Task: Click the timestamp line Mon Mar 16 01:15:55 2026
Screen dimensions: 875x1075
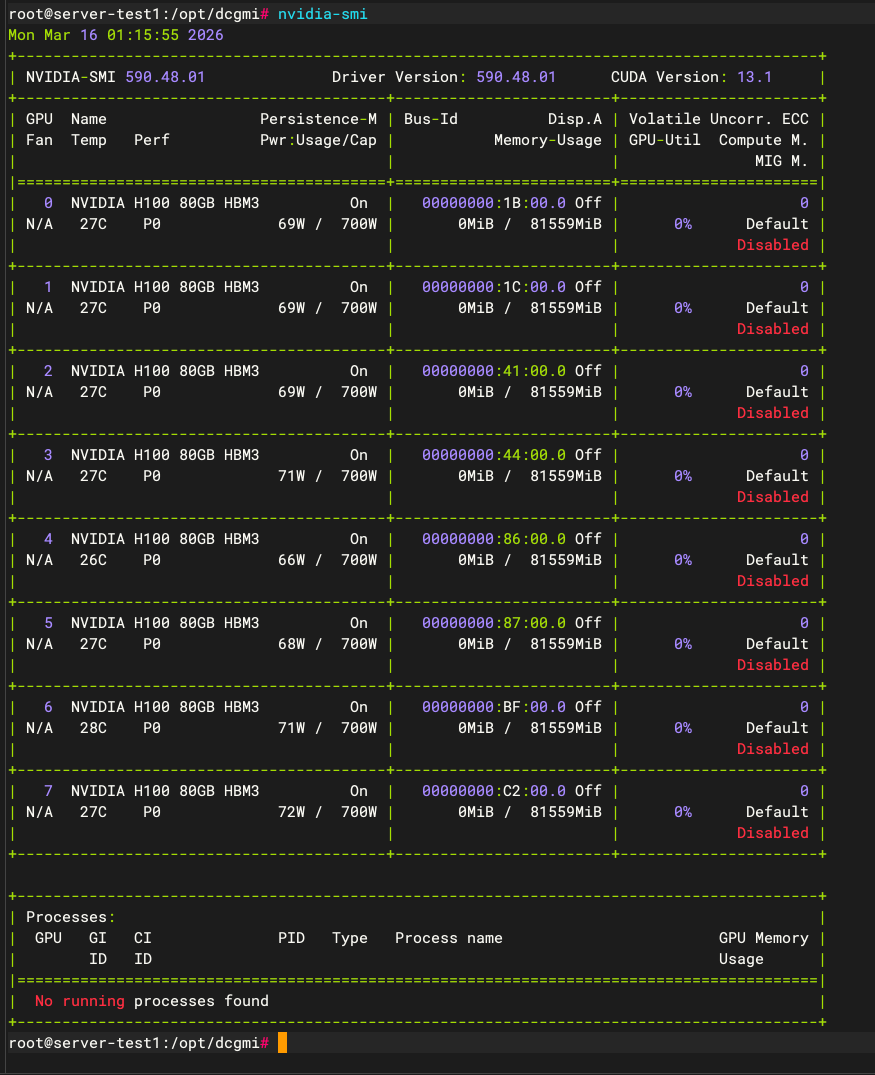Action: (116, 35)
